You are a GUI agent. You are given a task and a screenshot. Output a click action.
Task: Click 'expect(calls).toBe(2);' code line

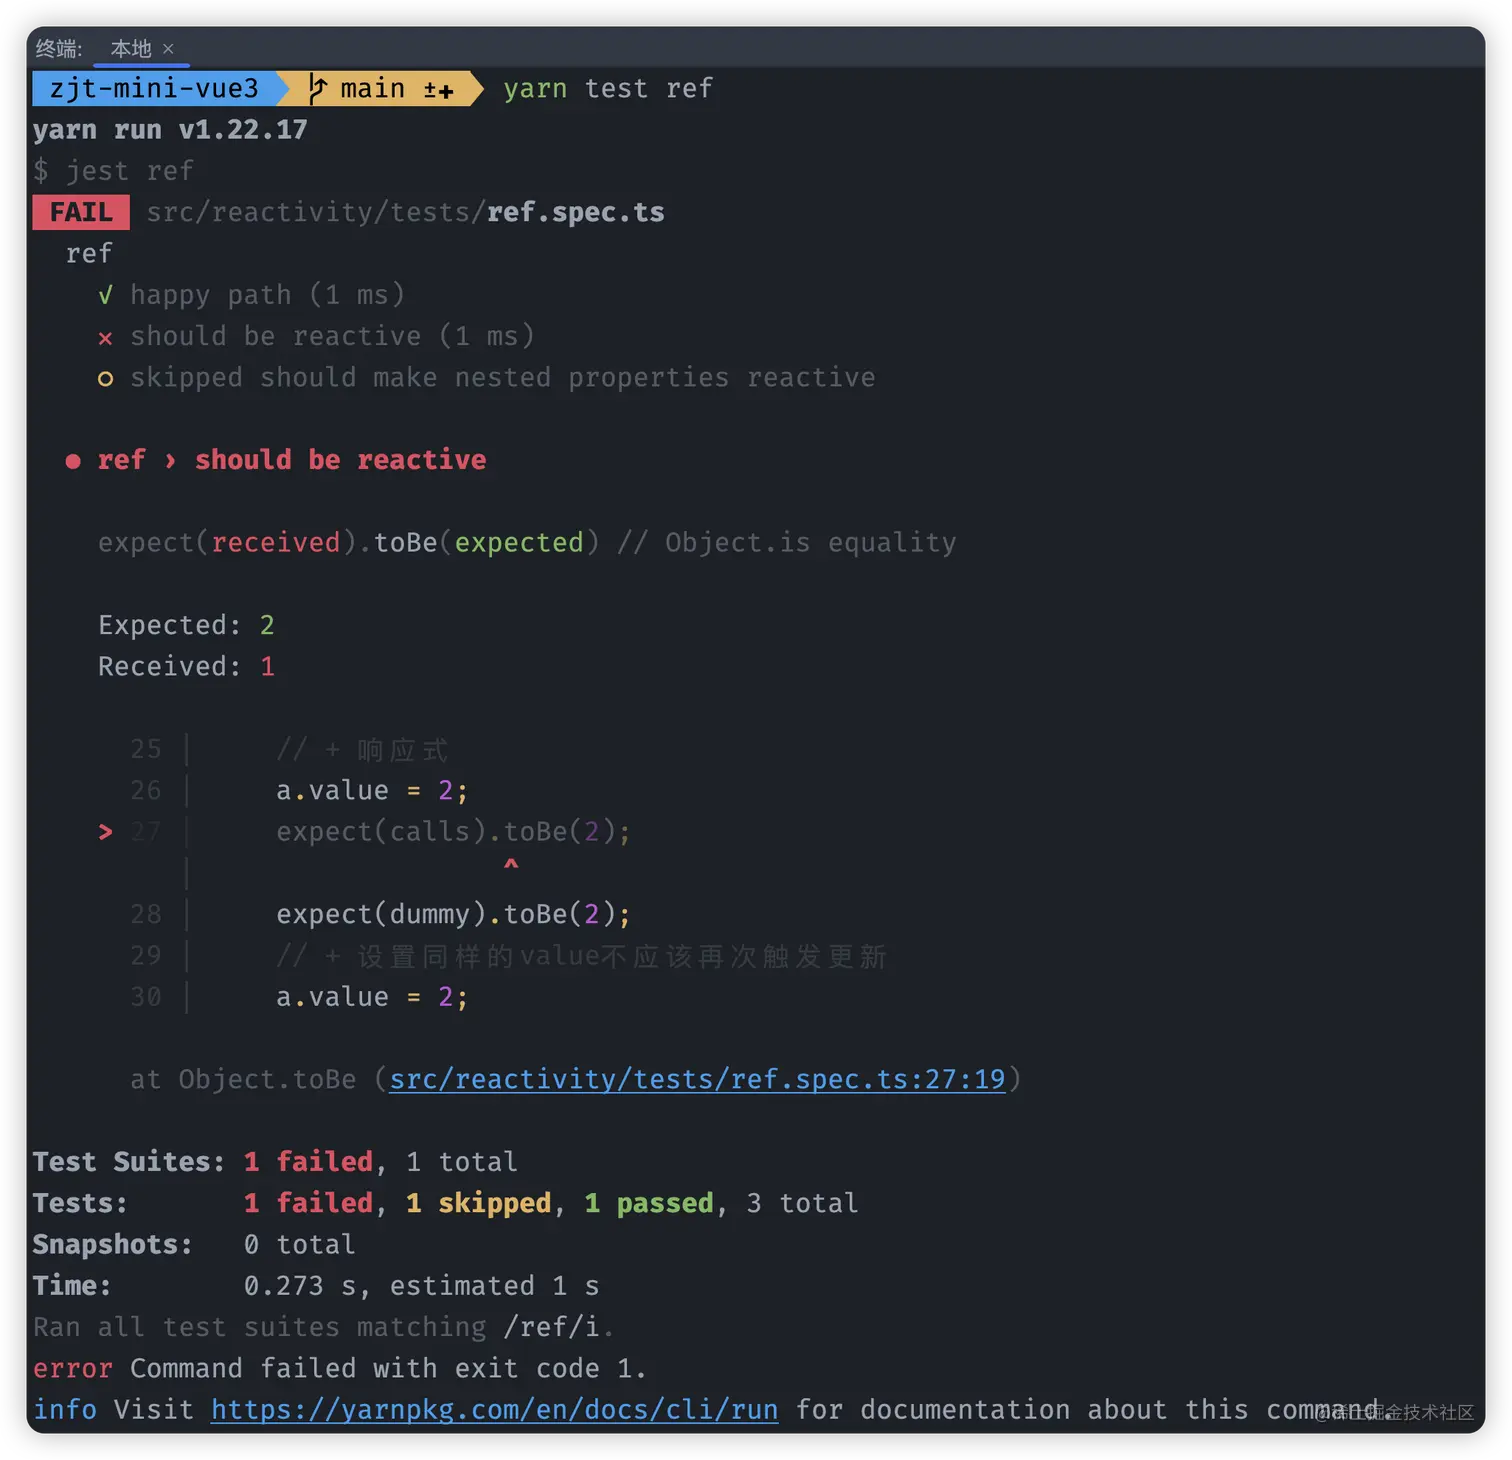[453, 832]
